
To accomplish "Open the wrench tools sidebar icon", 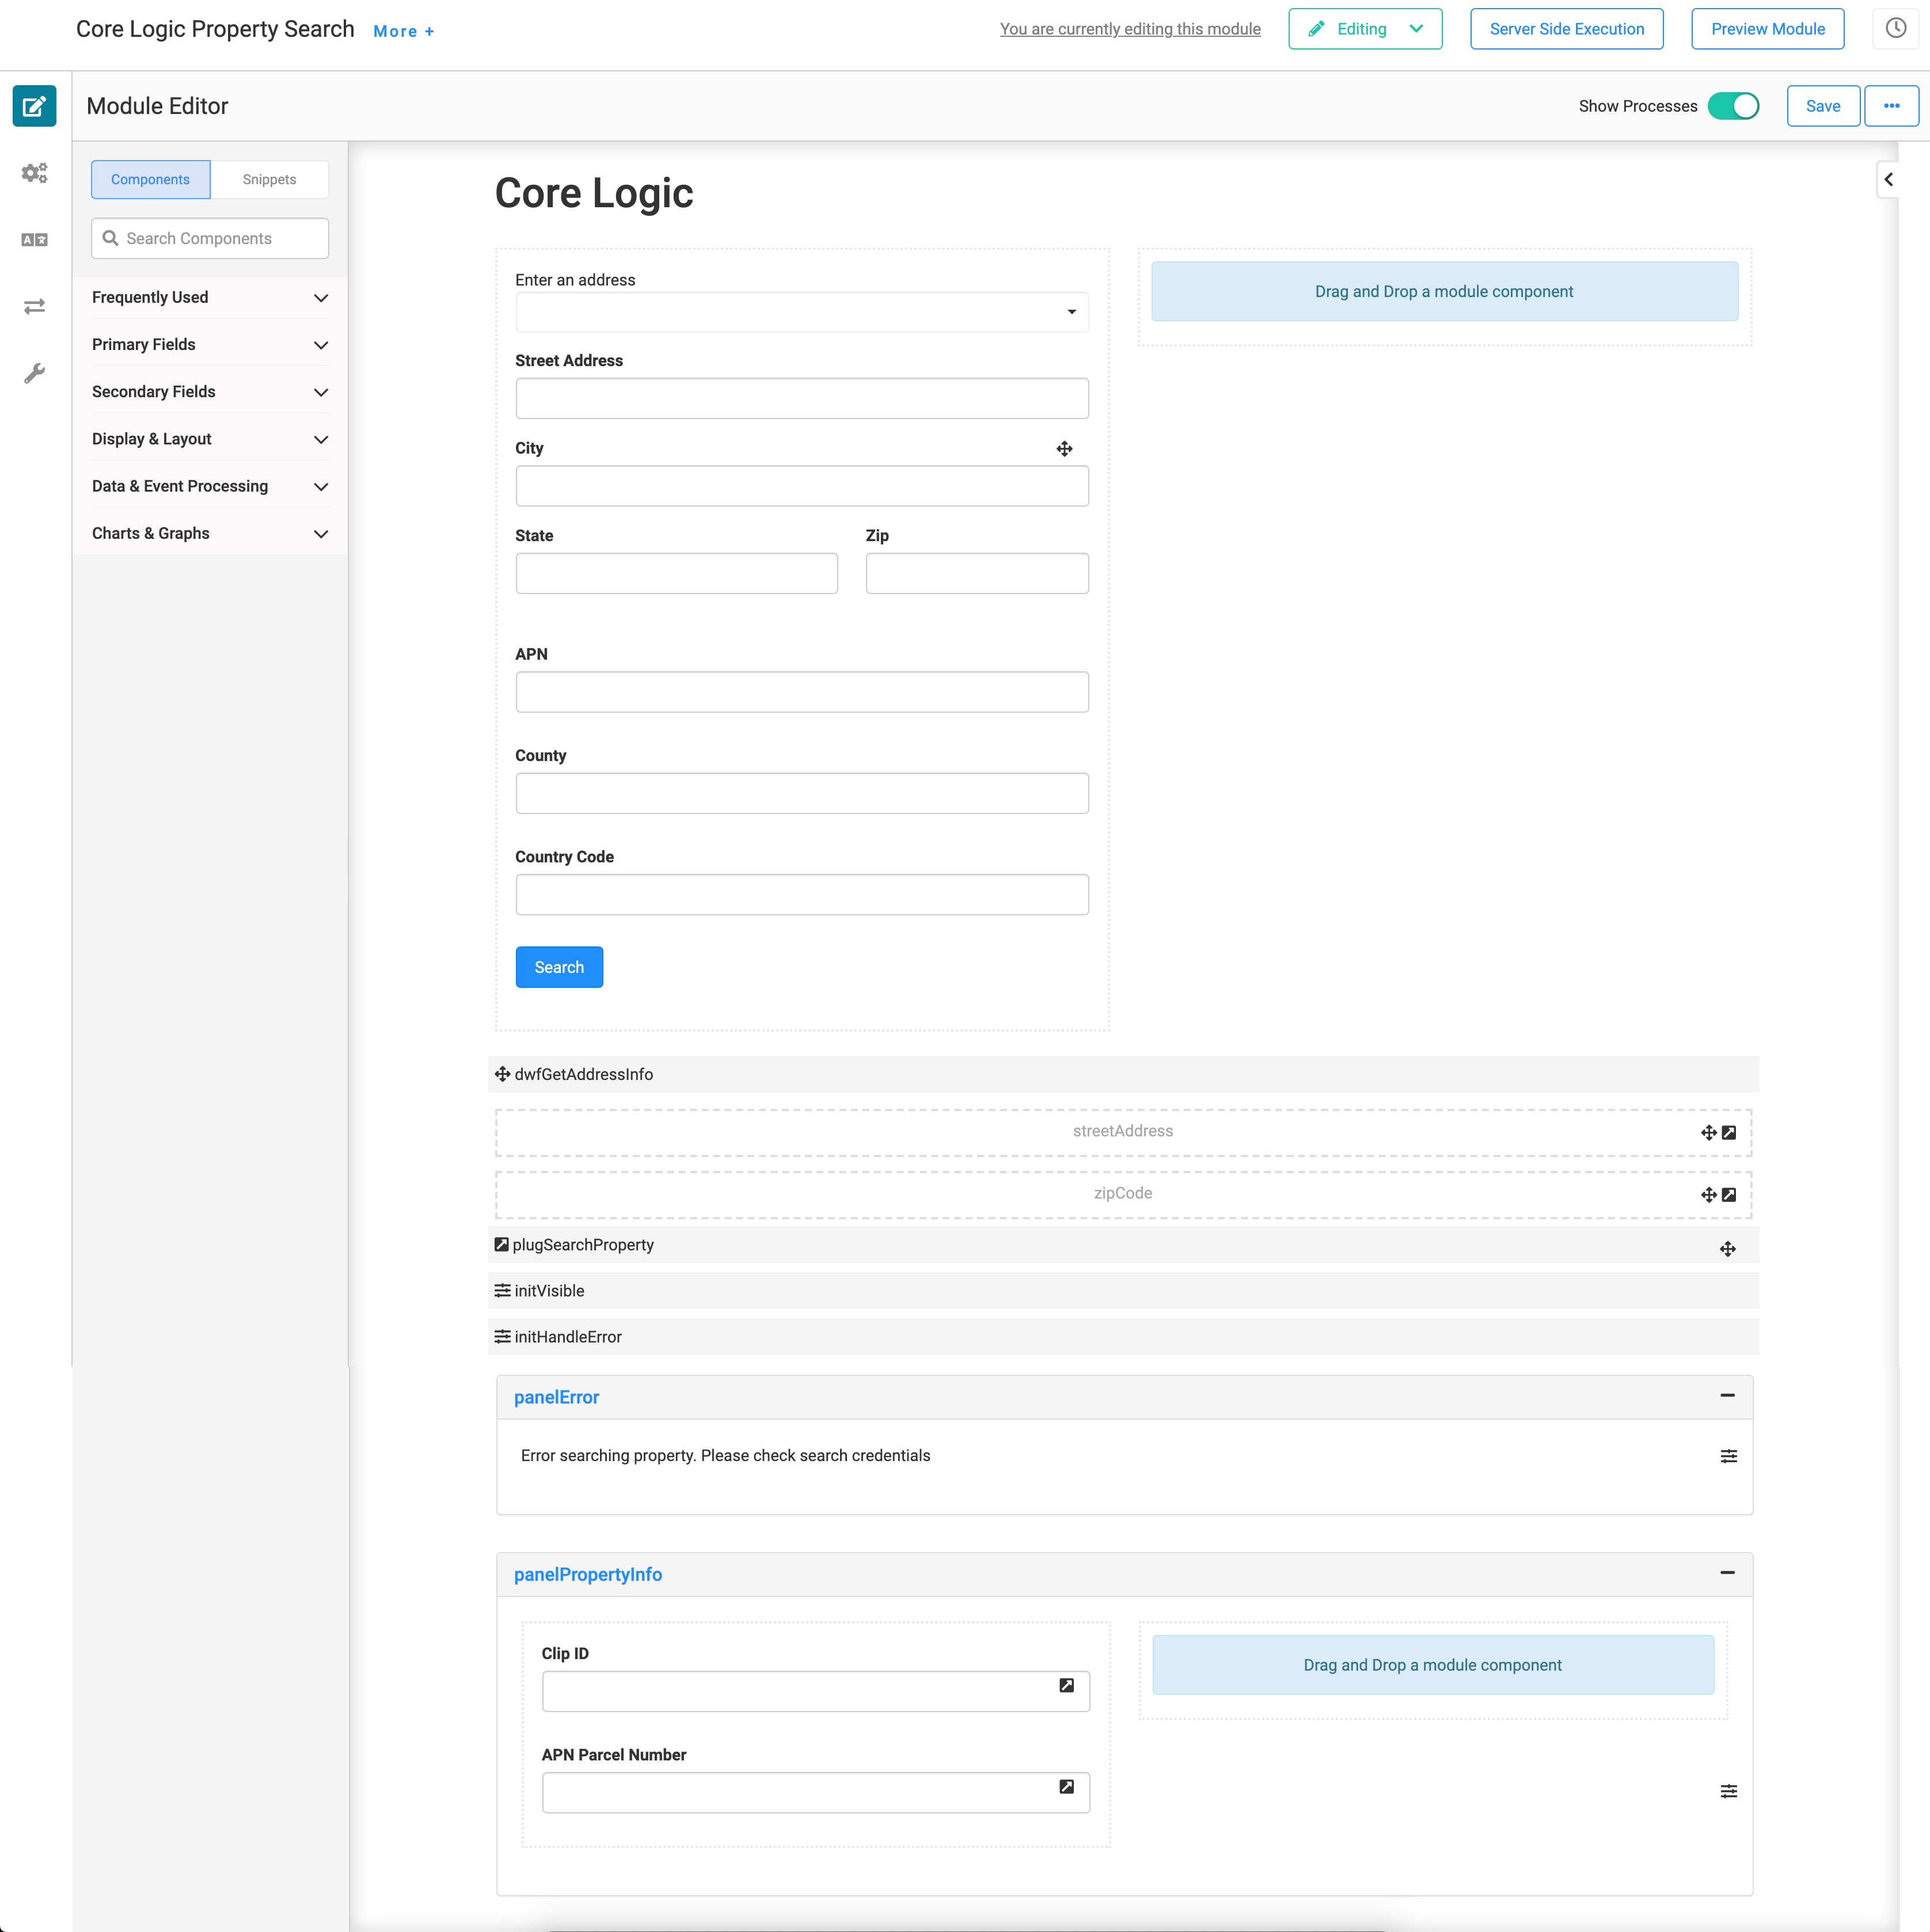I will (x=34, y=373).
